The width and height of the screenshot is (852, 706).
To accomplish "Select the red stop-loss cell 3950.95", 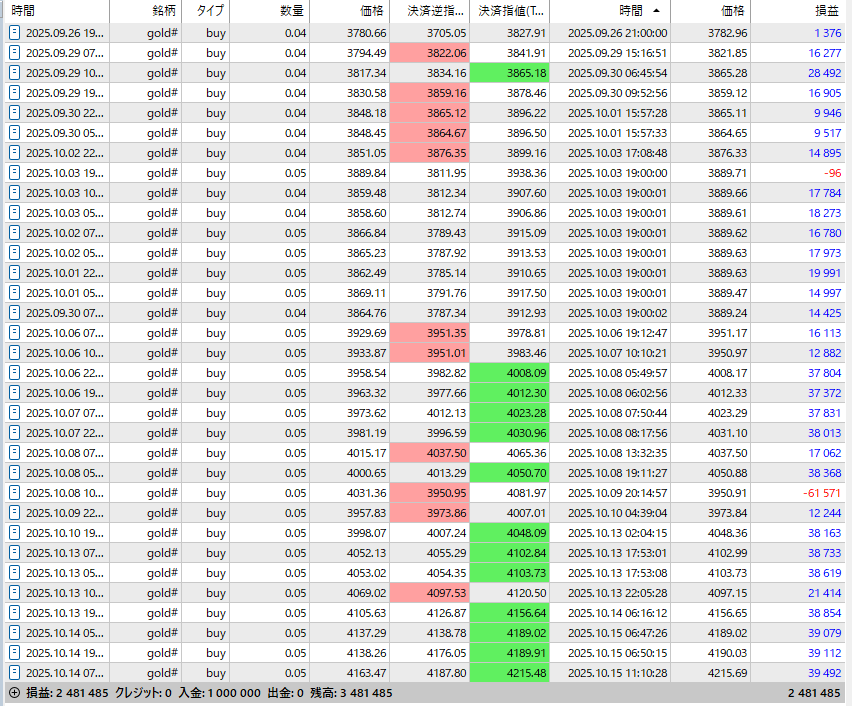I will click(429, 493).
